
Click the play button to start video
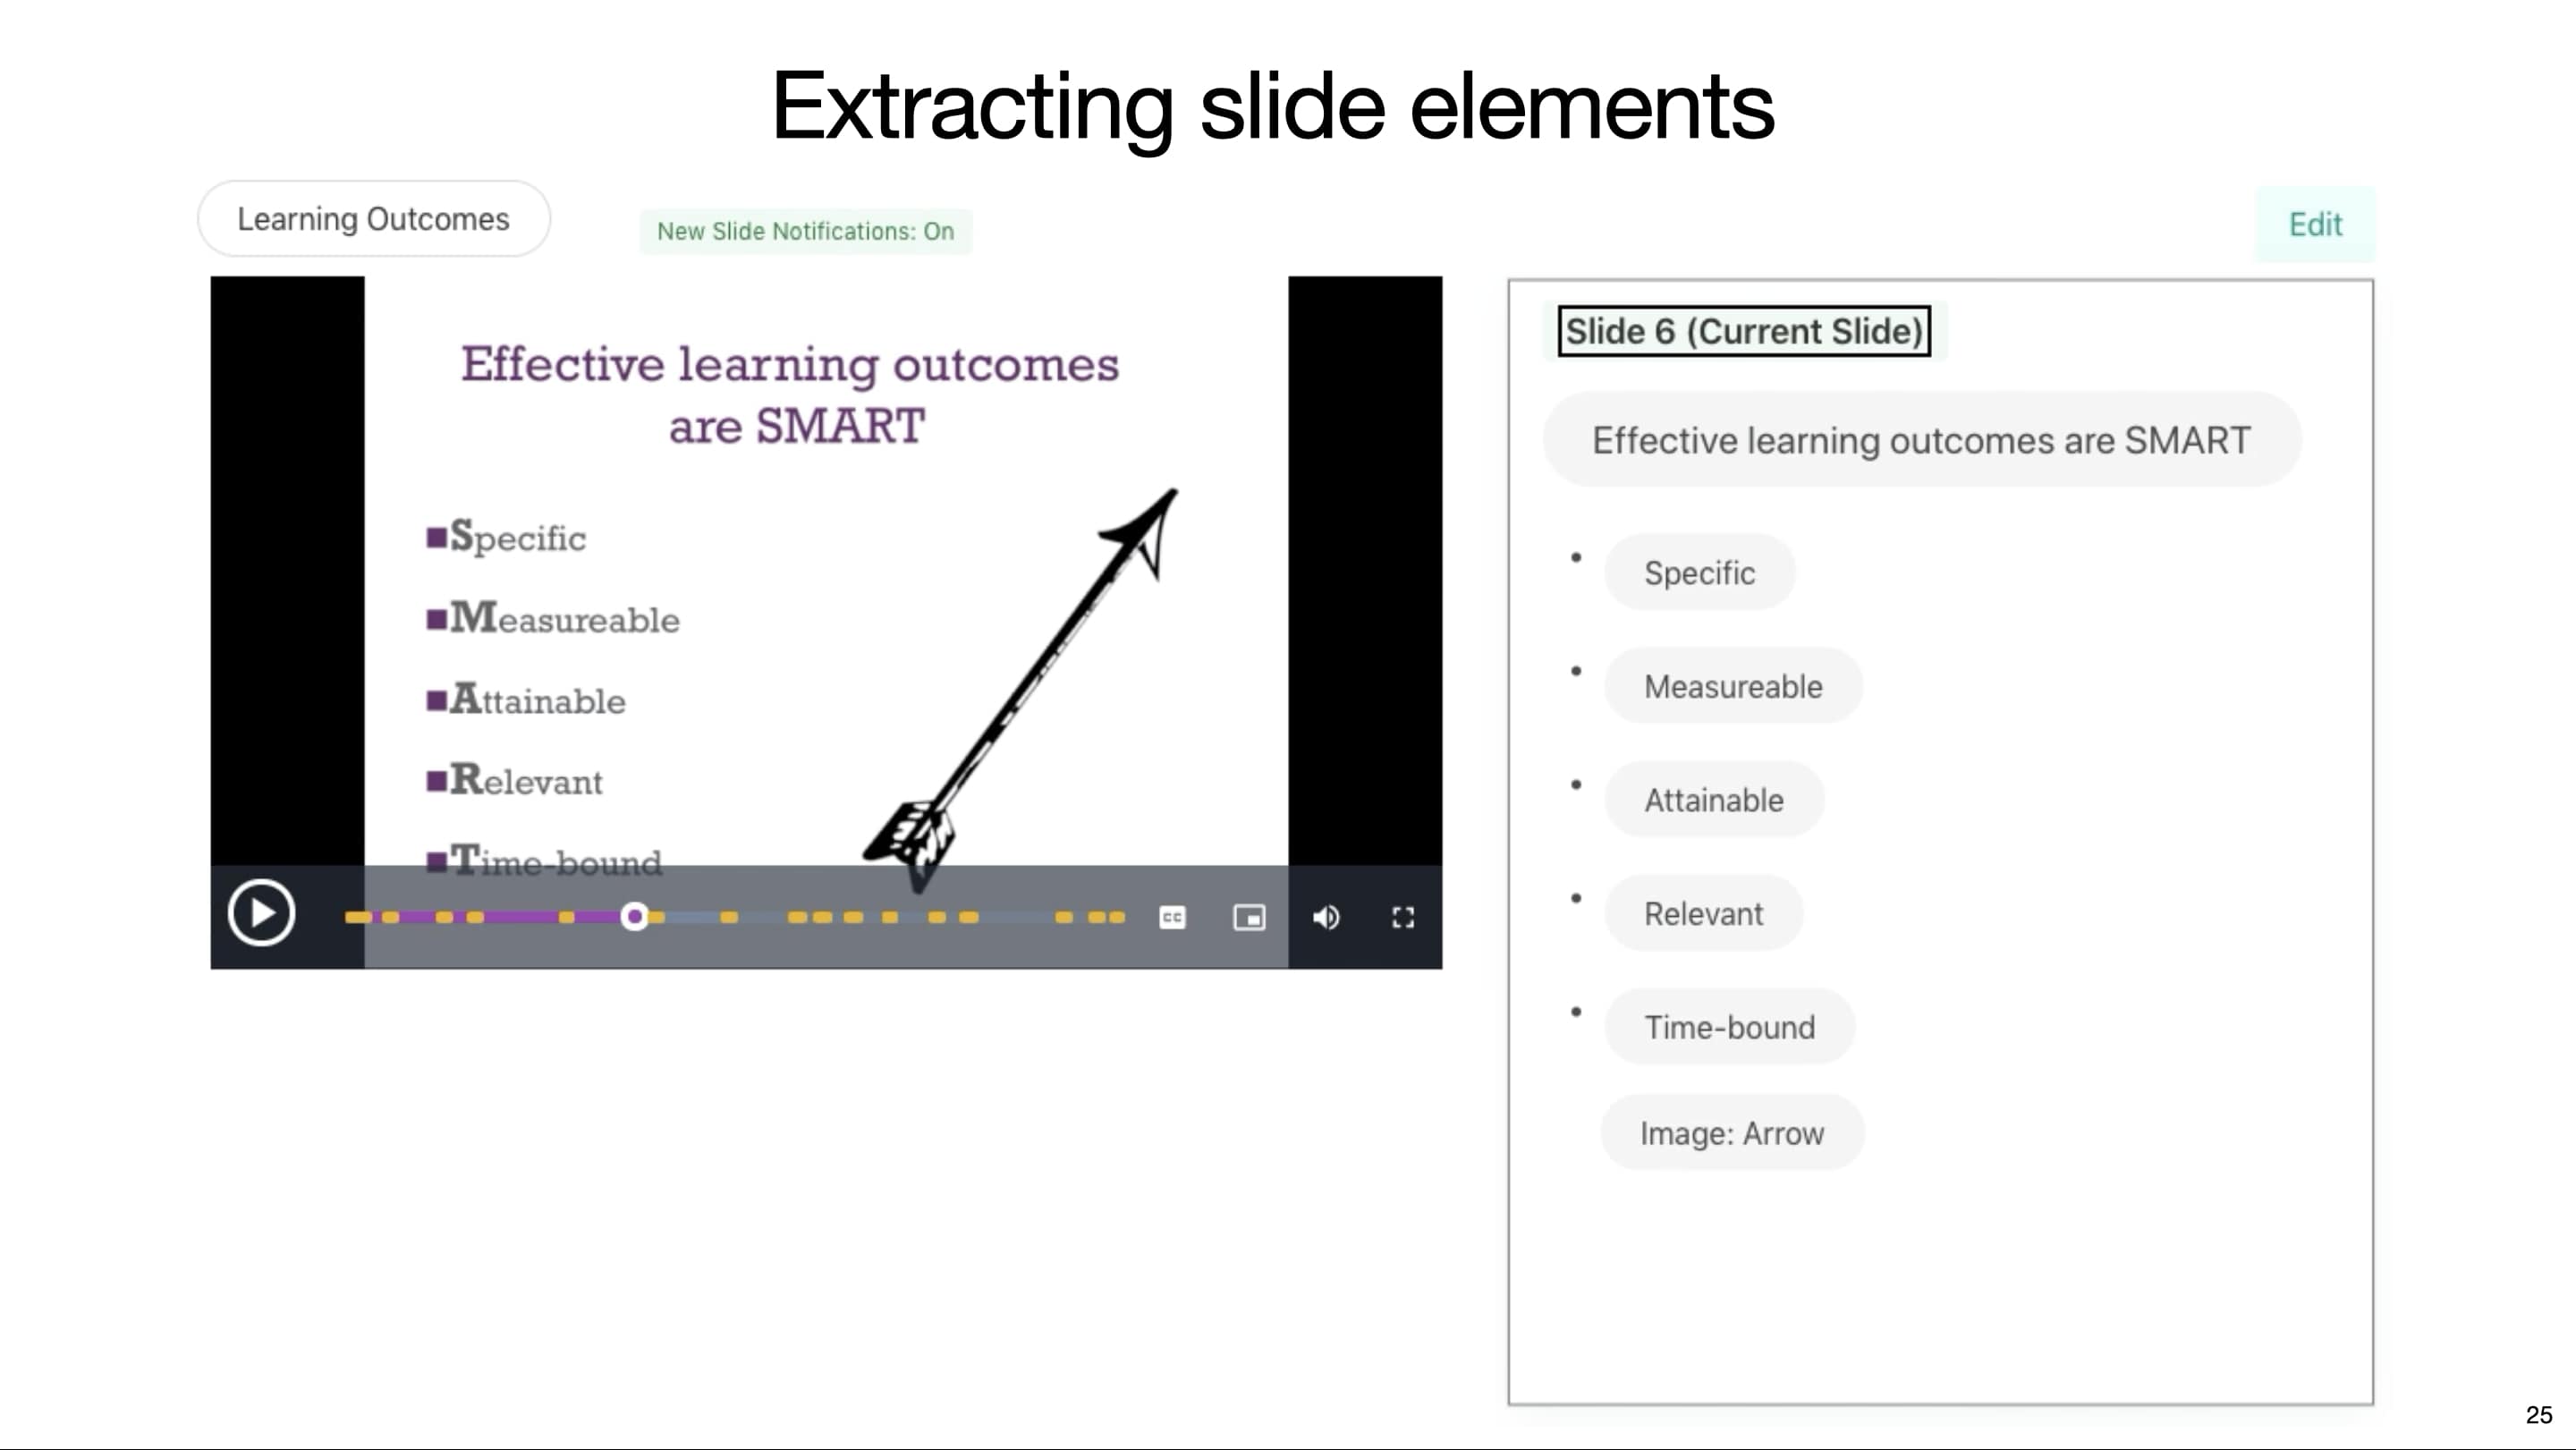click(262, 912)
